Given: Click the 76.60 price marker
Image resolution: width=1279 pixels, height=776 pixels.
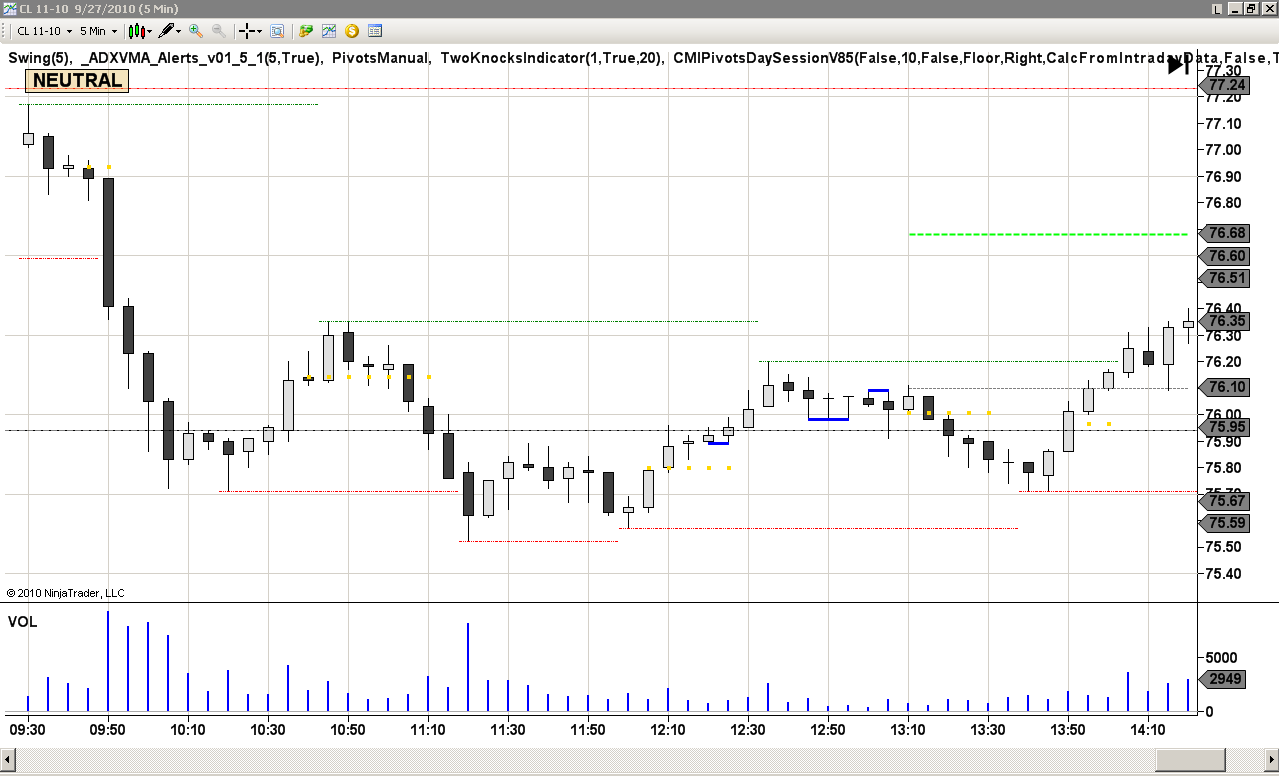Looking at the screenshot, I should (1226, 256).
